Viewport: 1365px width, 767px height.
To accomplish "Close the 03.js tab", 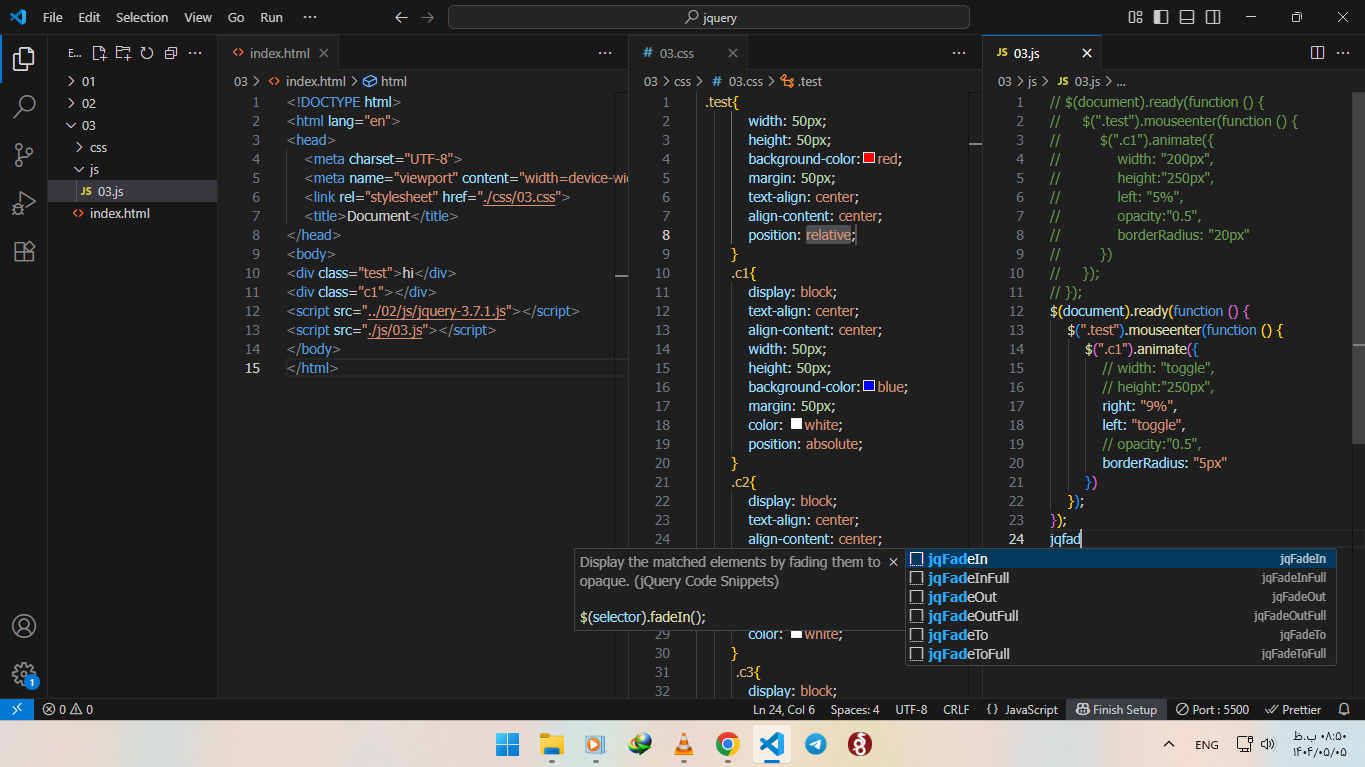I will coord(1087,53).
